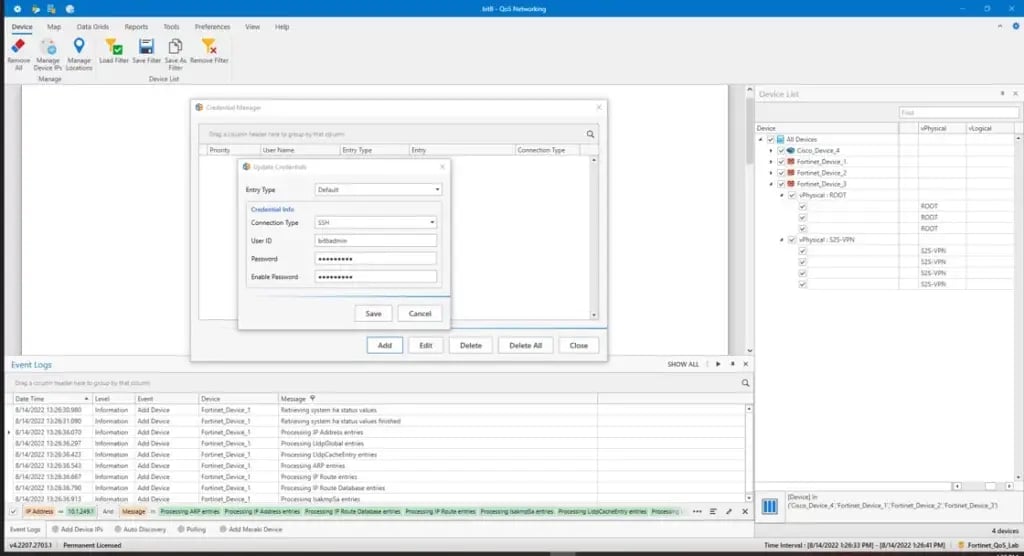
Task: Toggle the All Devices checkbox
Action: [x=769, y=139]
